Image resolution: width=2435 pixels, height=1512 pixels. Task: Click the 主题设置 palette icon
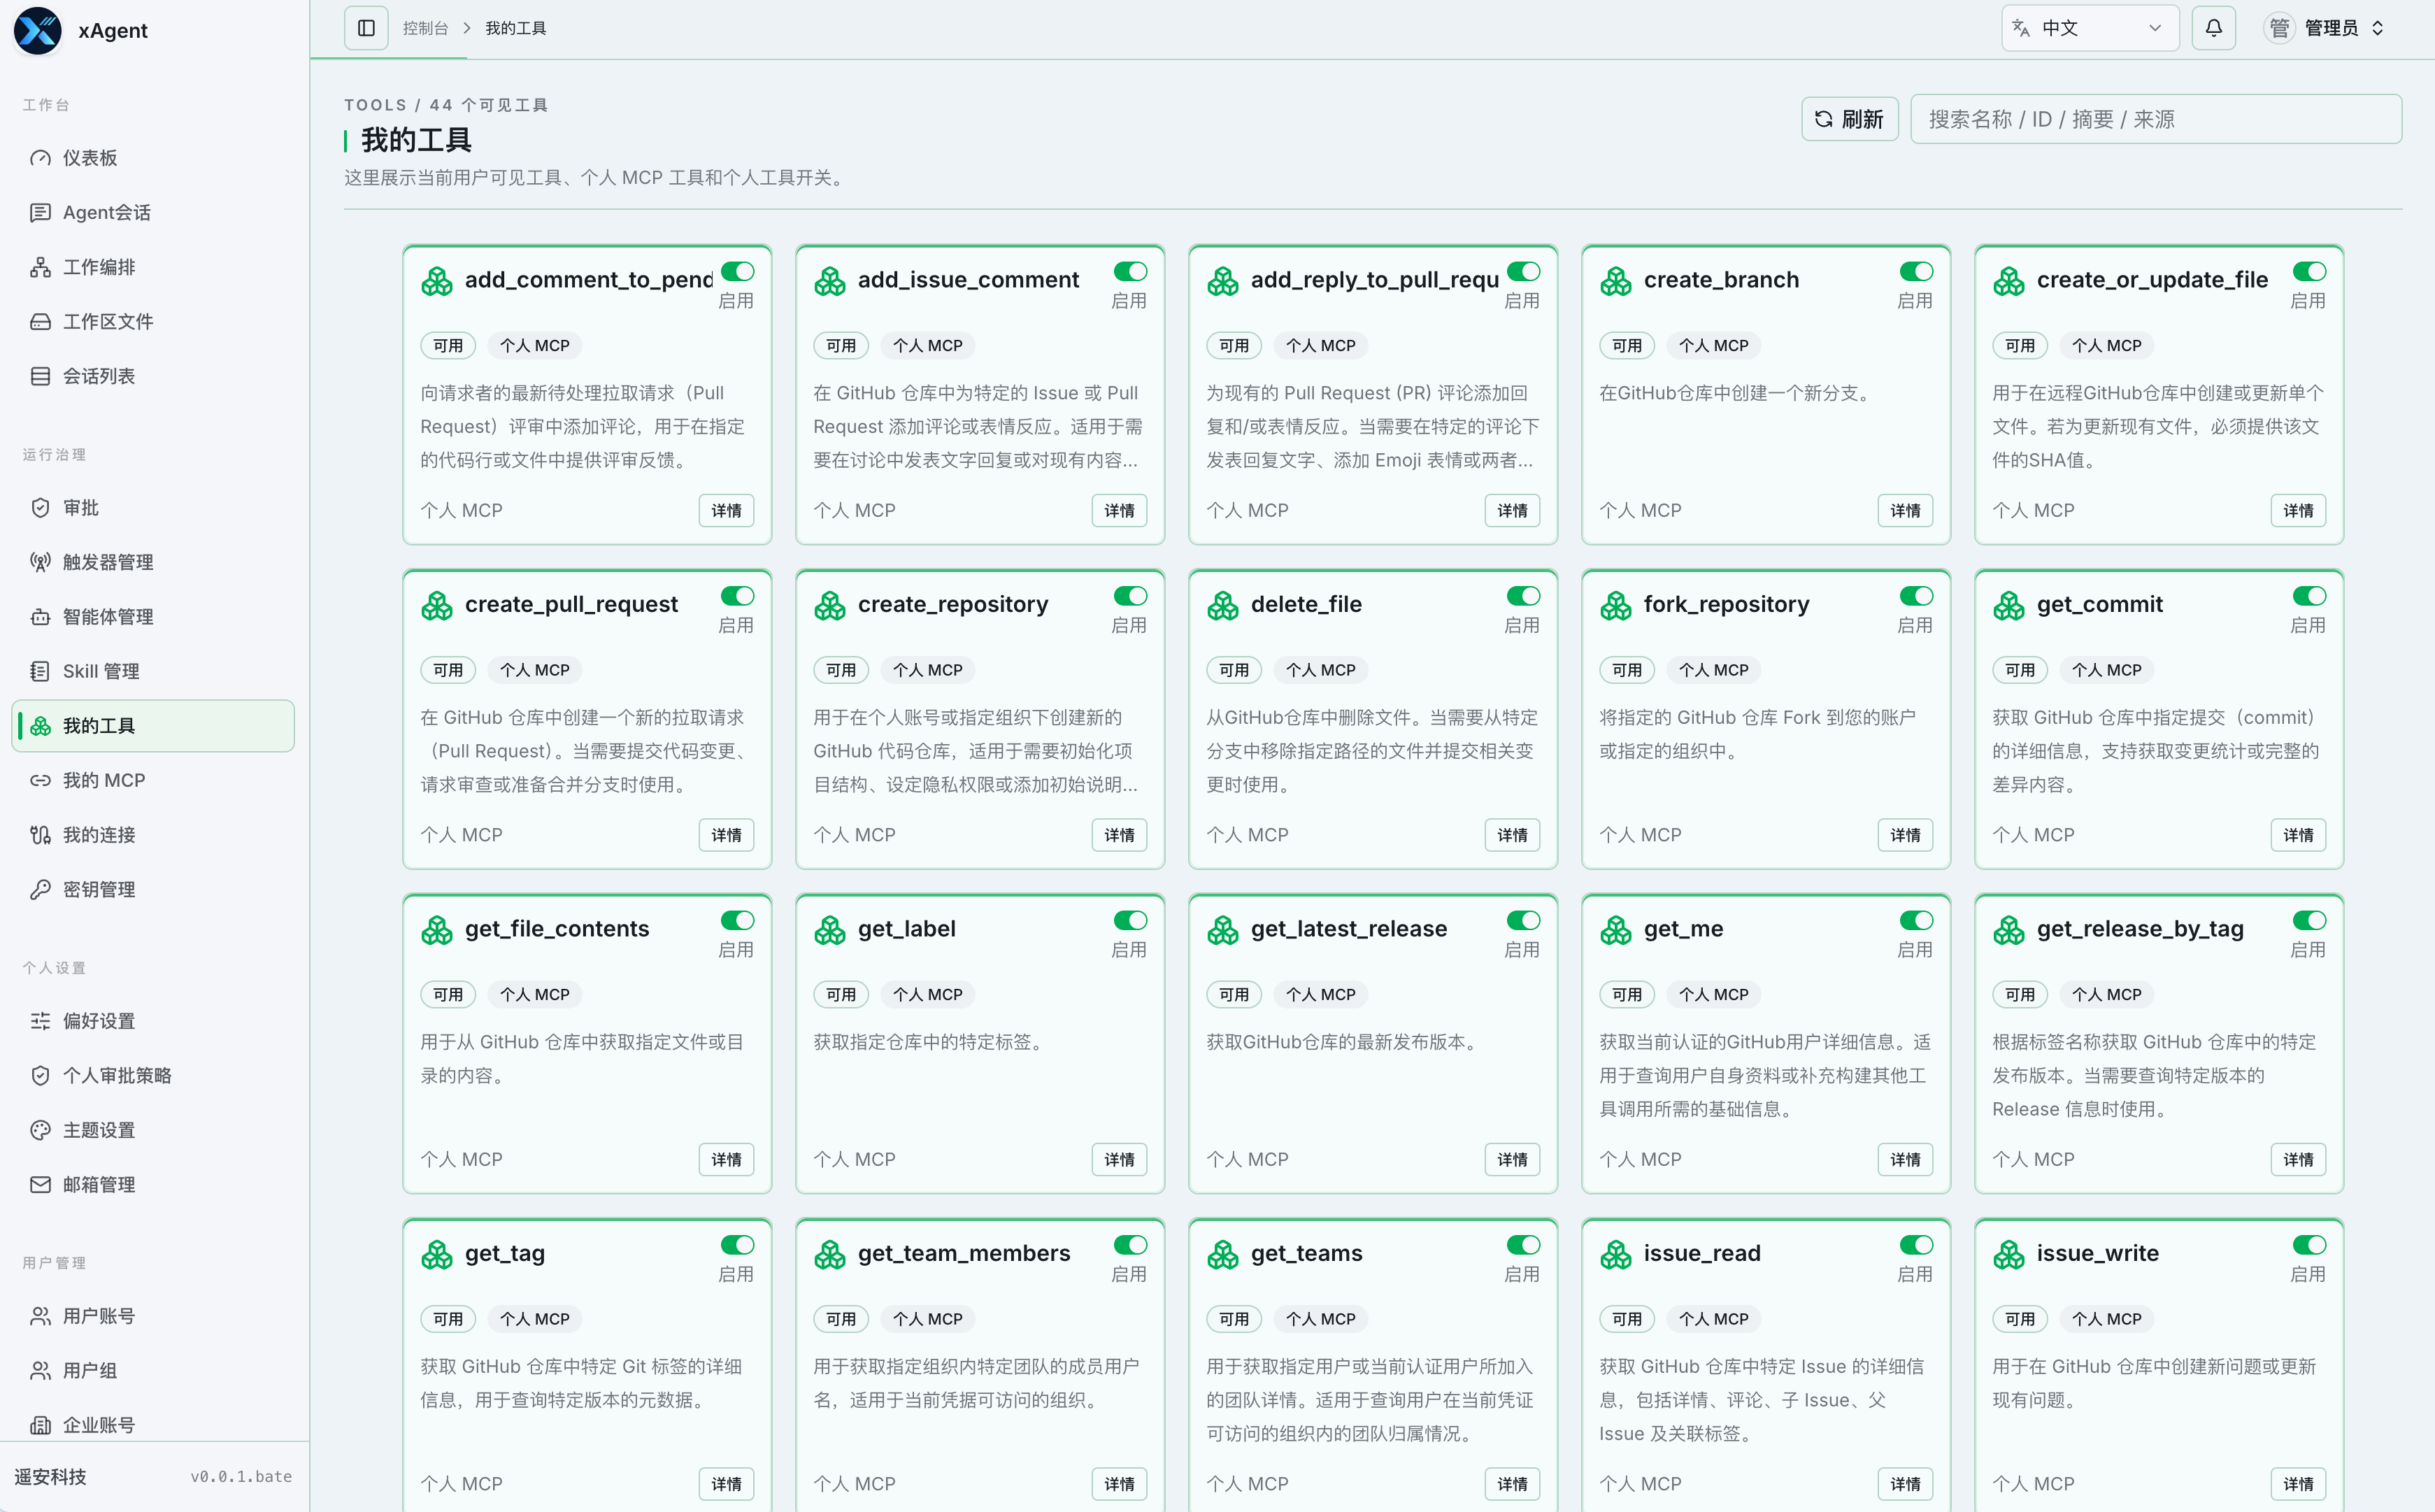(x=40, y=1130)
